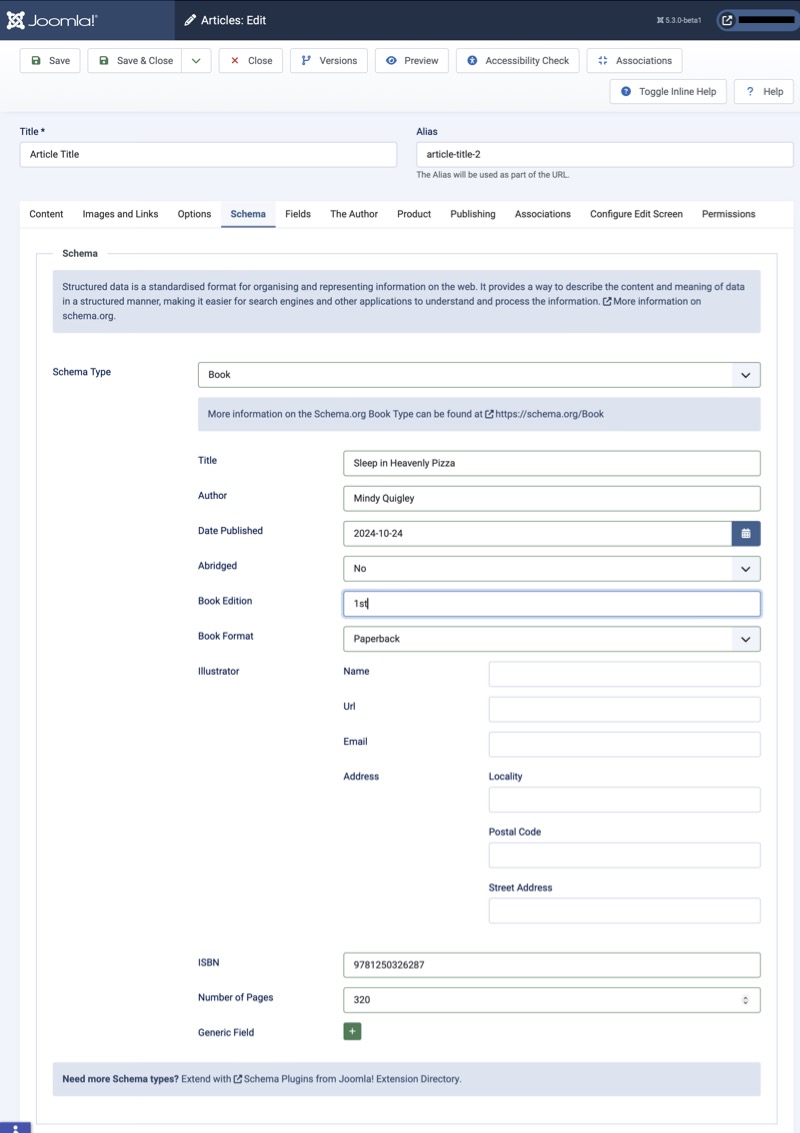Screen dimensions: 800x1133
Task: Switch to the Images and Links tab
Action: (120, 214)
